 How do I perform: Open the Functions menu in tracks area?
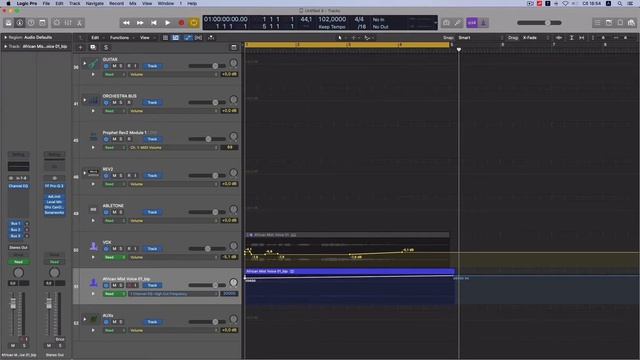point(121,38)
